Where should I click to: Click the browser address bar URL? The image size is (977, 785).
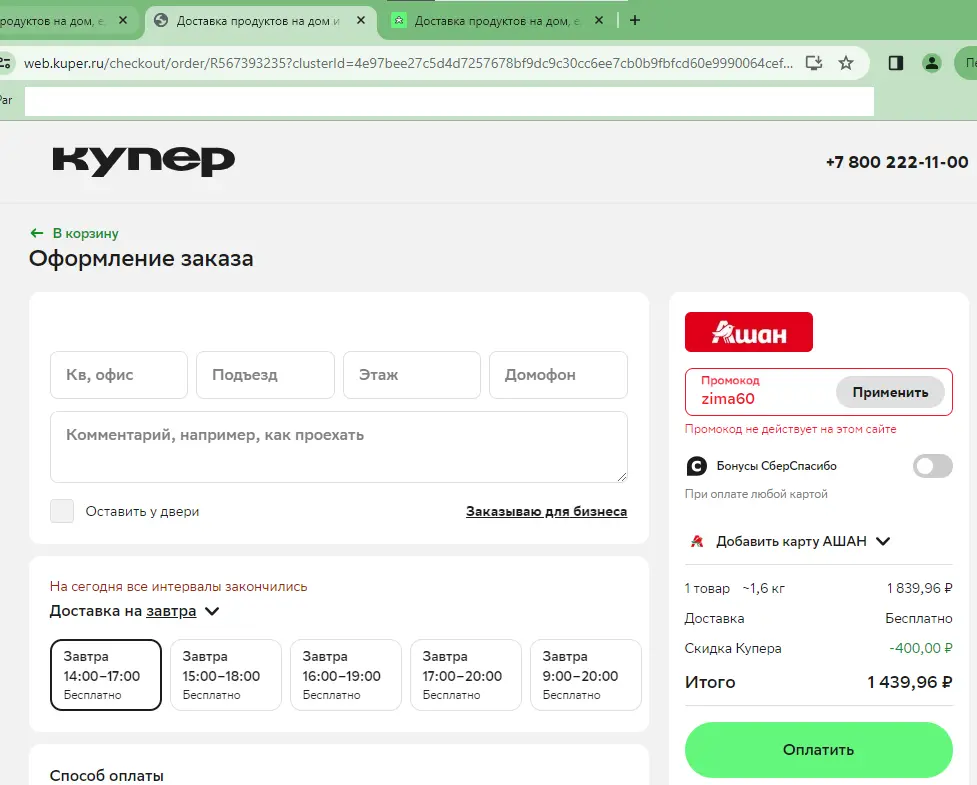[x=408, y=63]
